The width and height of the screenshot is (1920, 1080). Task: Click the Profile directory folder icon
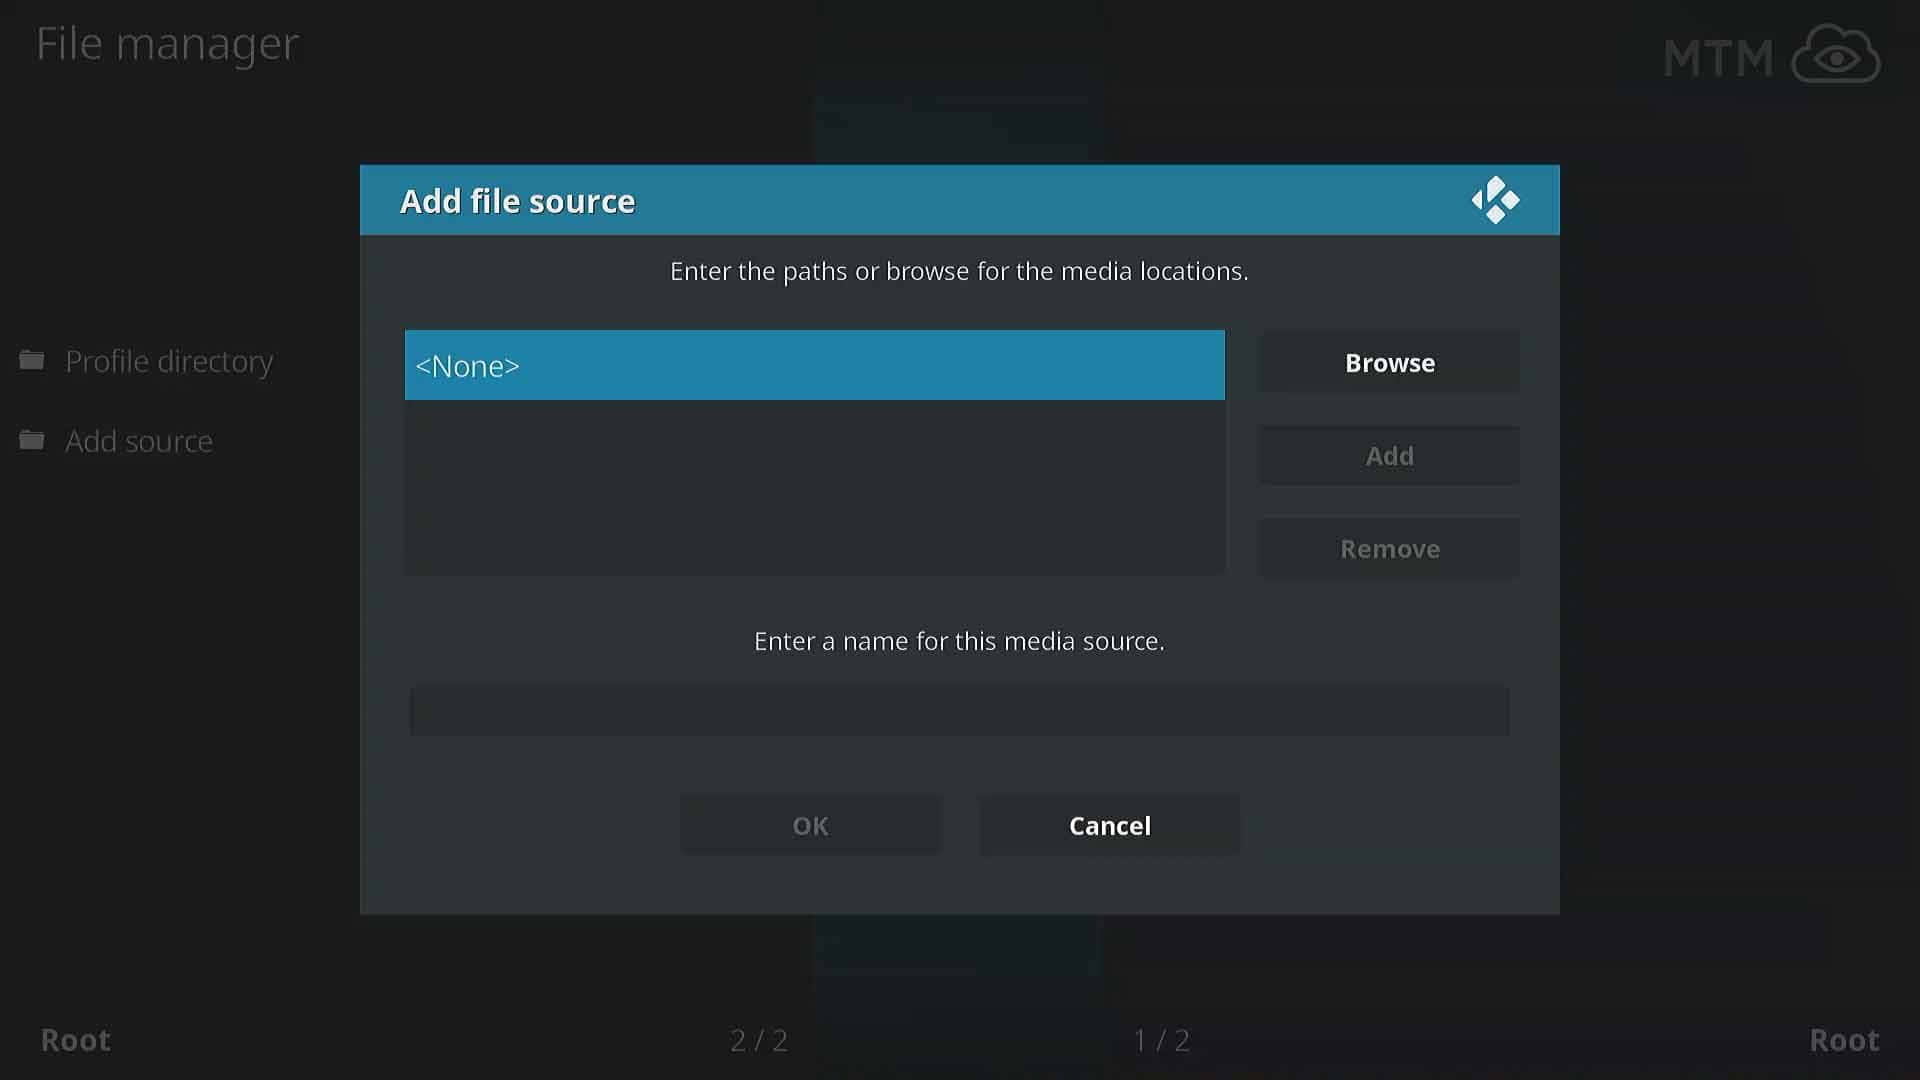tap(30, 359)
